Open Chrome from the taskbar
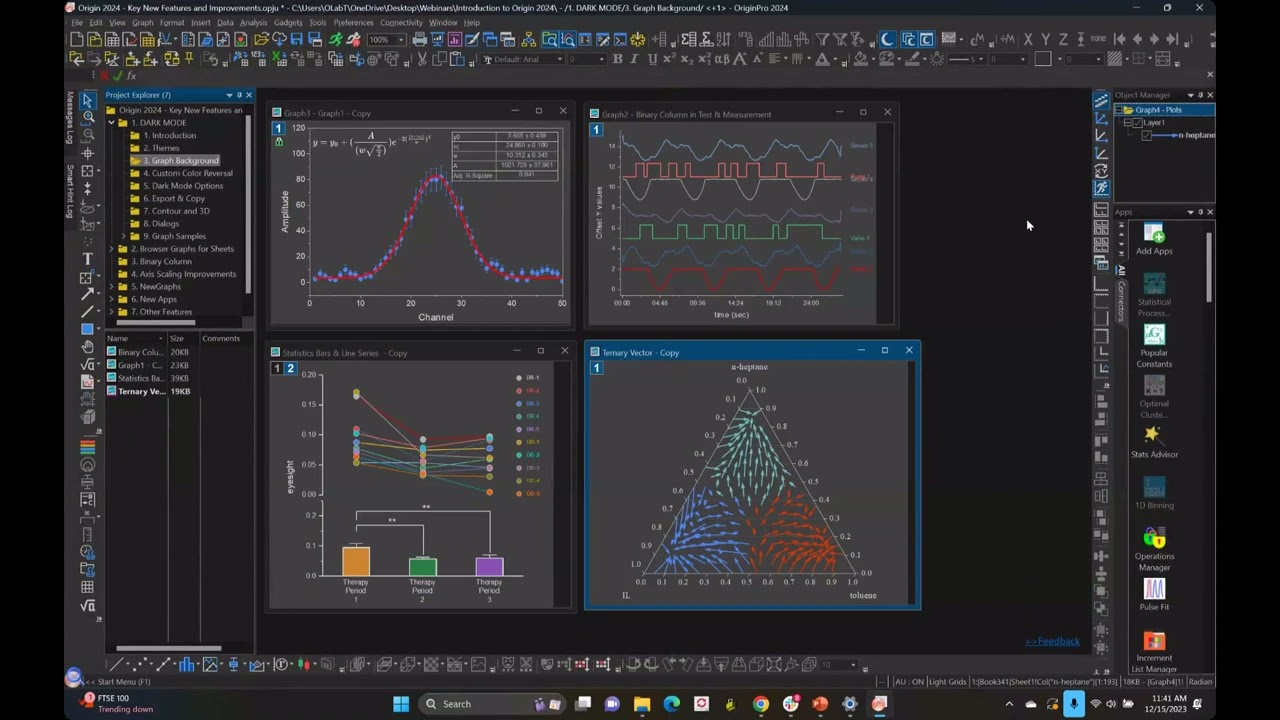The height and width of the screenshot is (720, 1280). [x=761, y=704]
